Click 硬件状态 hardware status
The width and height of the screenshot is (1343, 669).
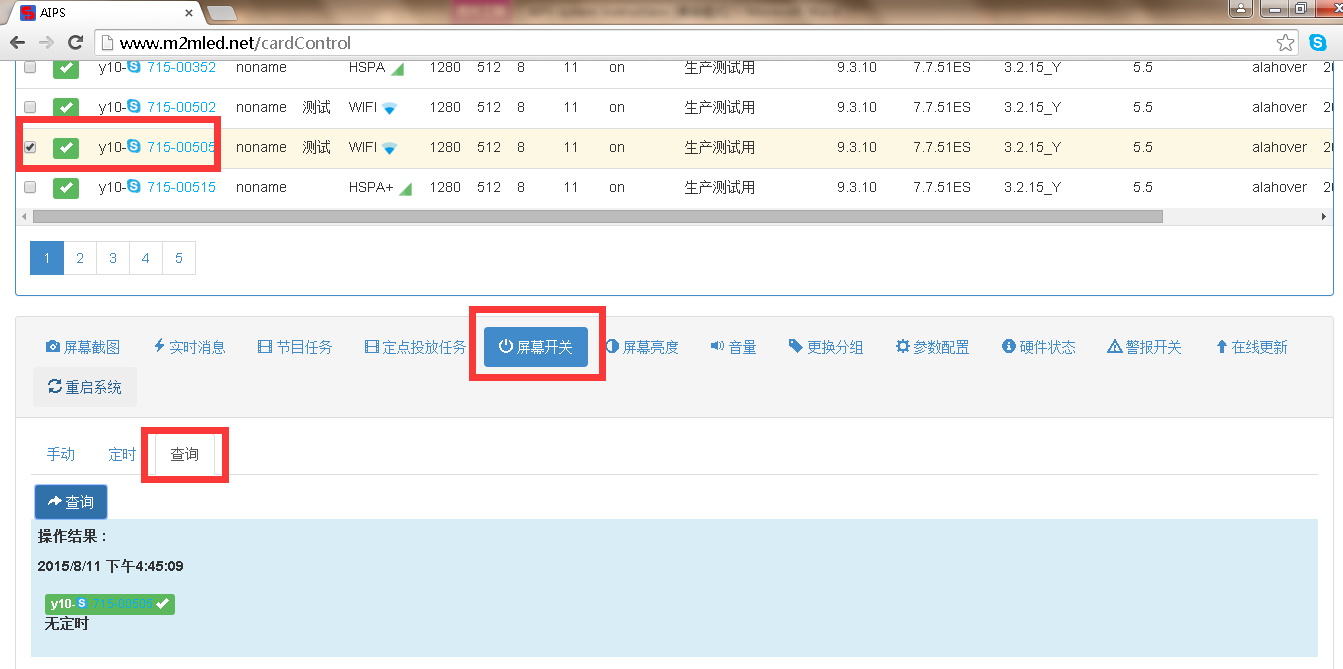click(x=1039, y=347)
